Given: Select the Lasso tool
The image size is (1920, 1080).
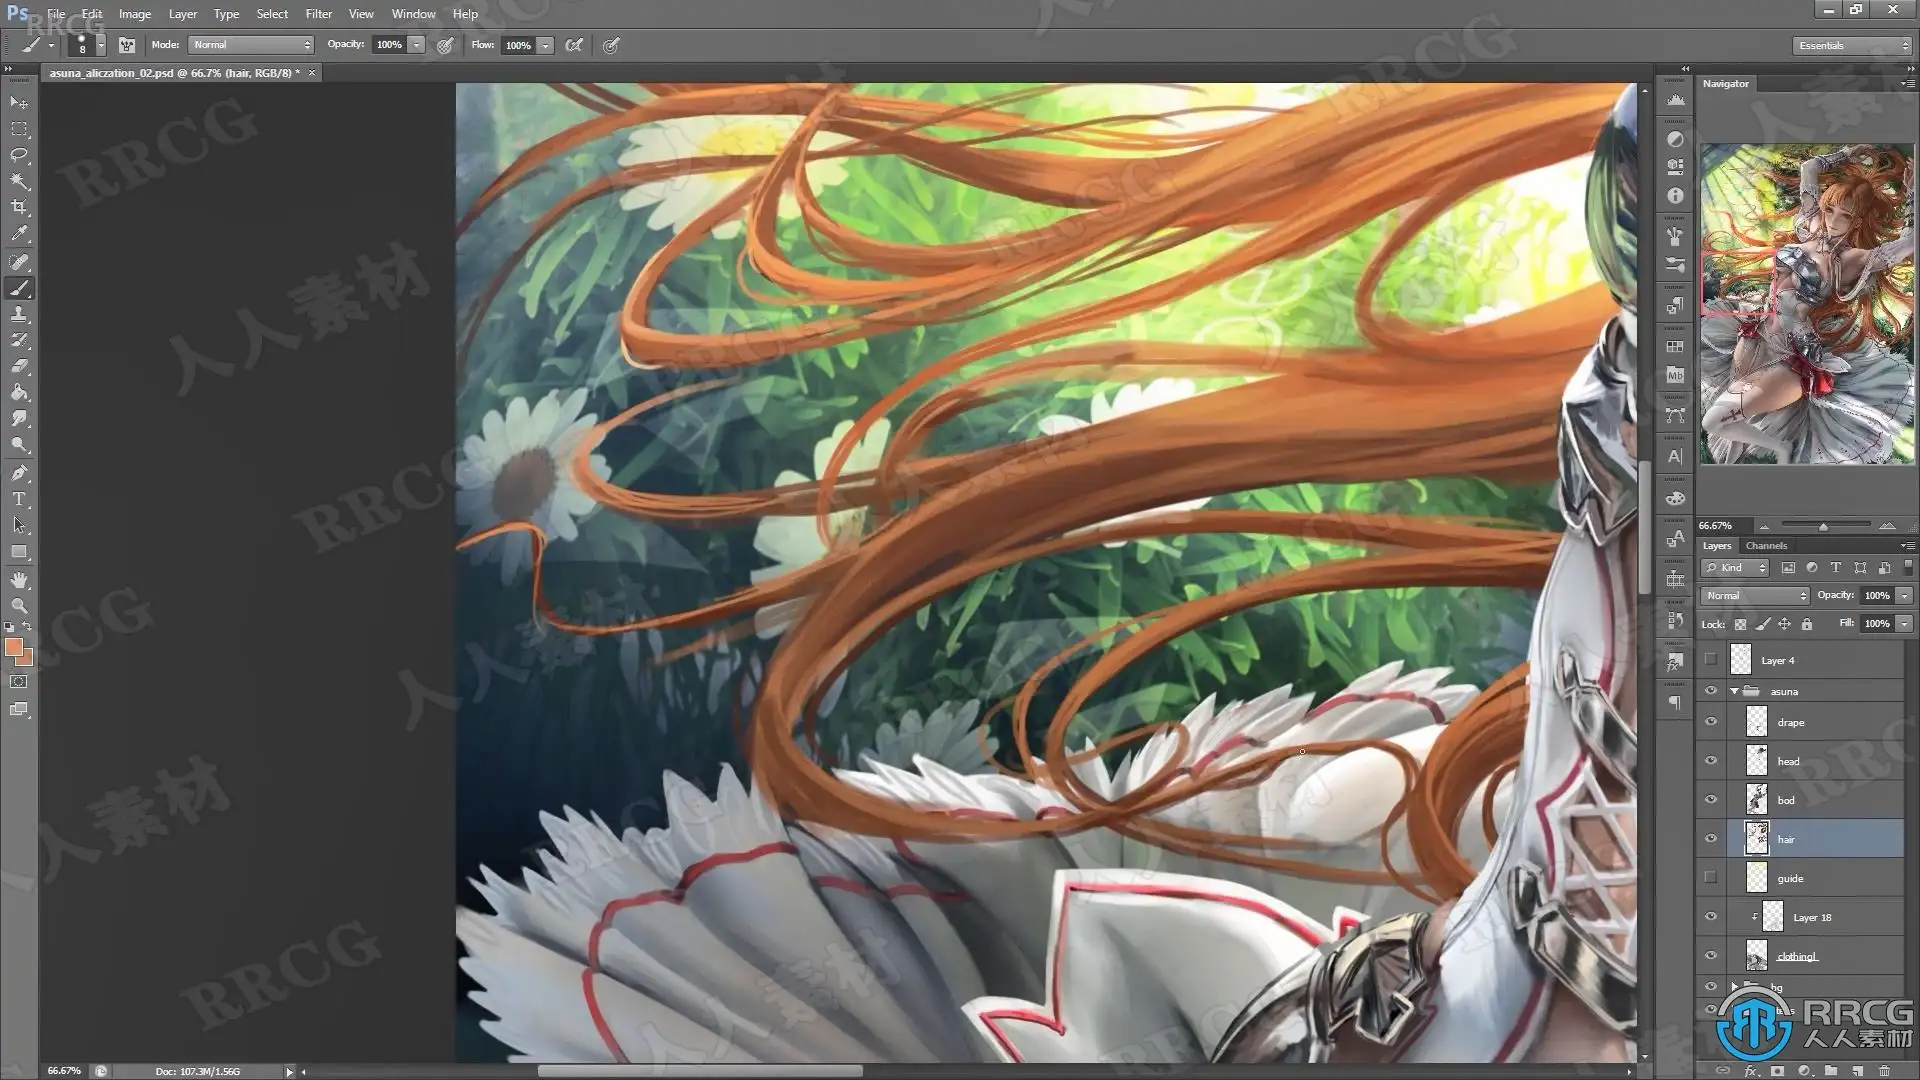Looking at the screenshot, I should 19,155.
